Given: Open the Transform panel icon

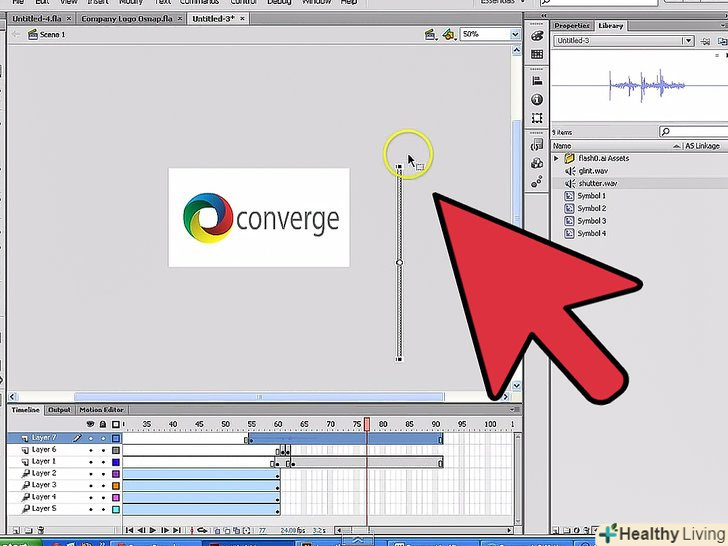Looking at the screenshot, I should point(537,118).
